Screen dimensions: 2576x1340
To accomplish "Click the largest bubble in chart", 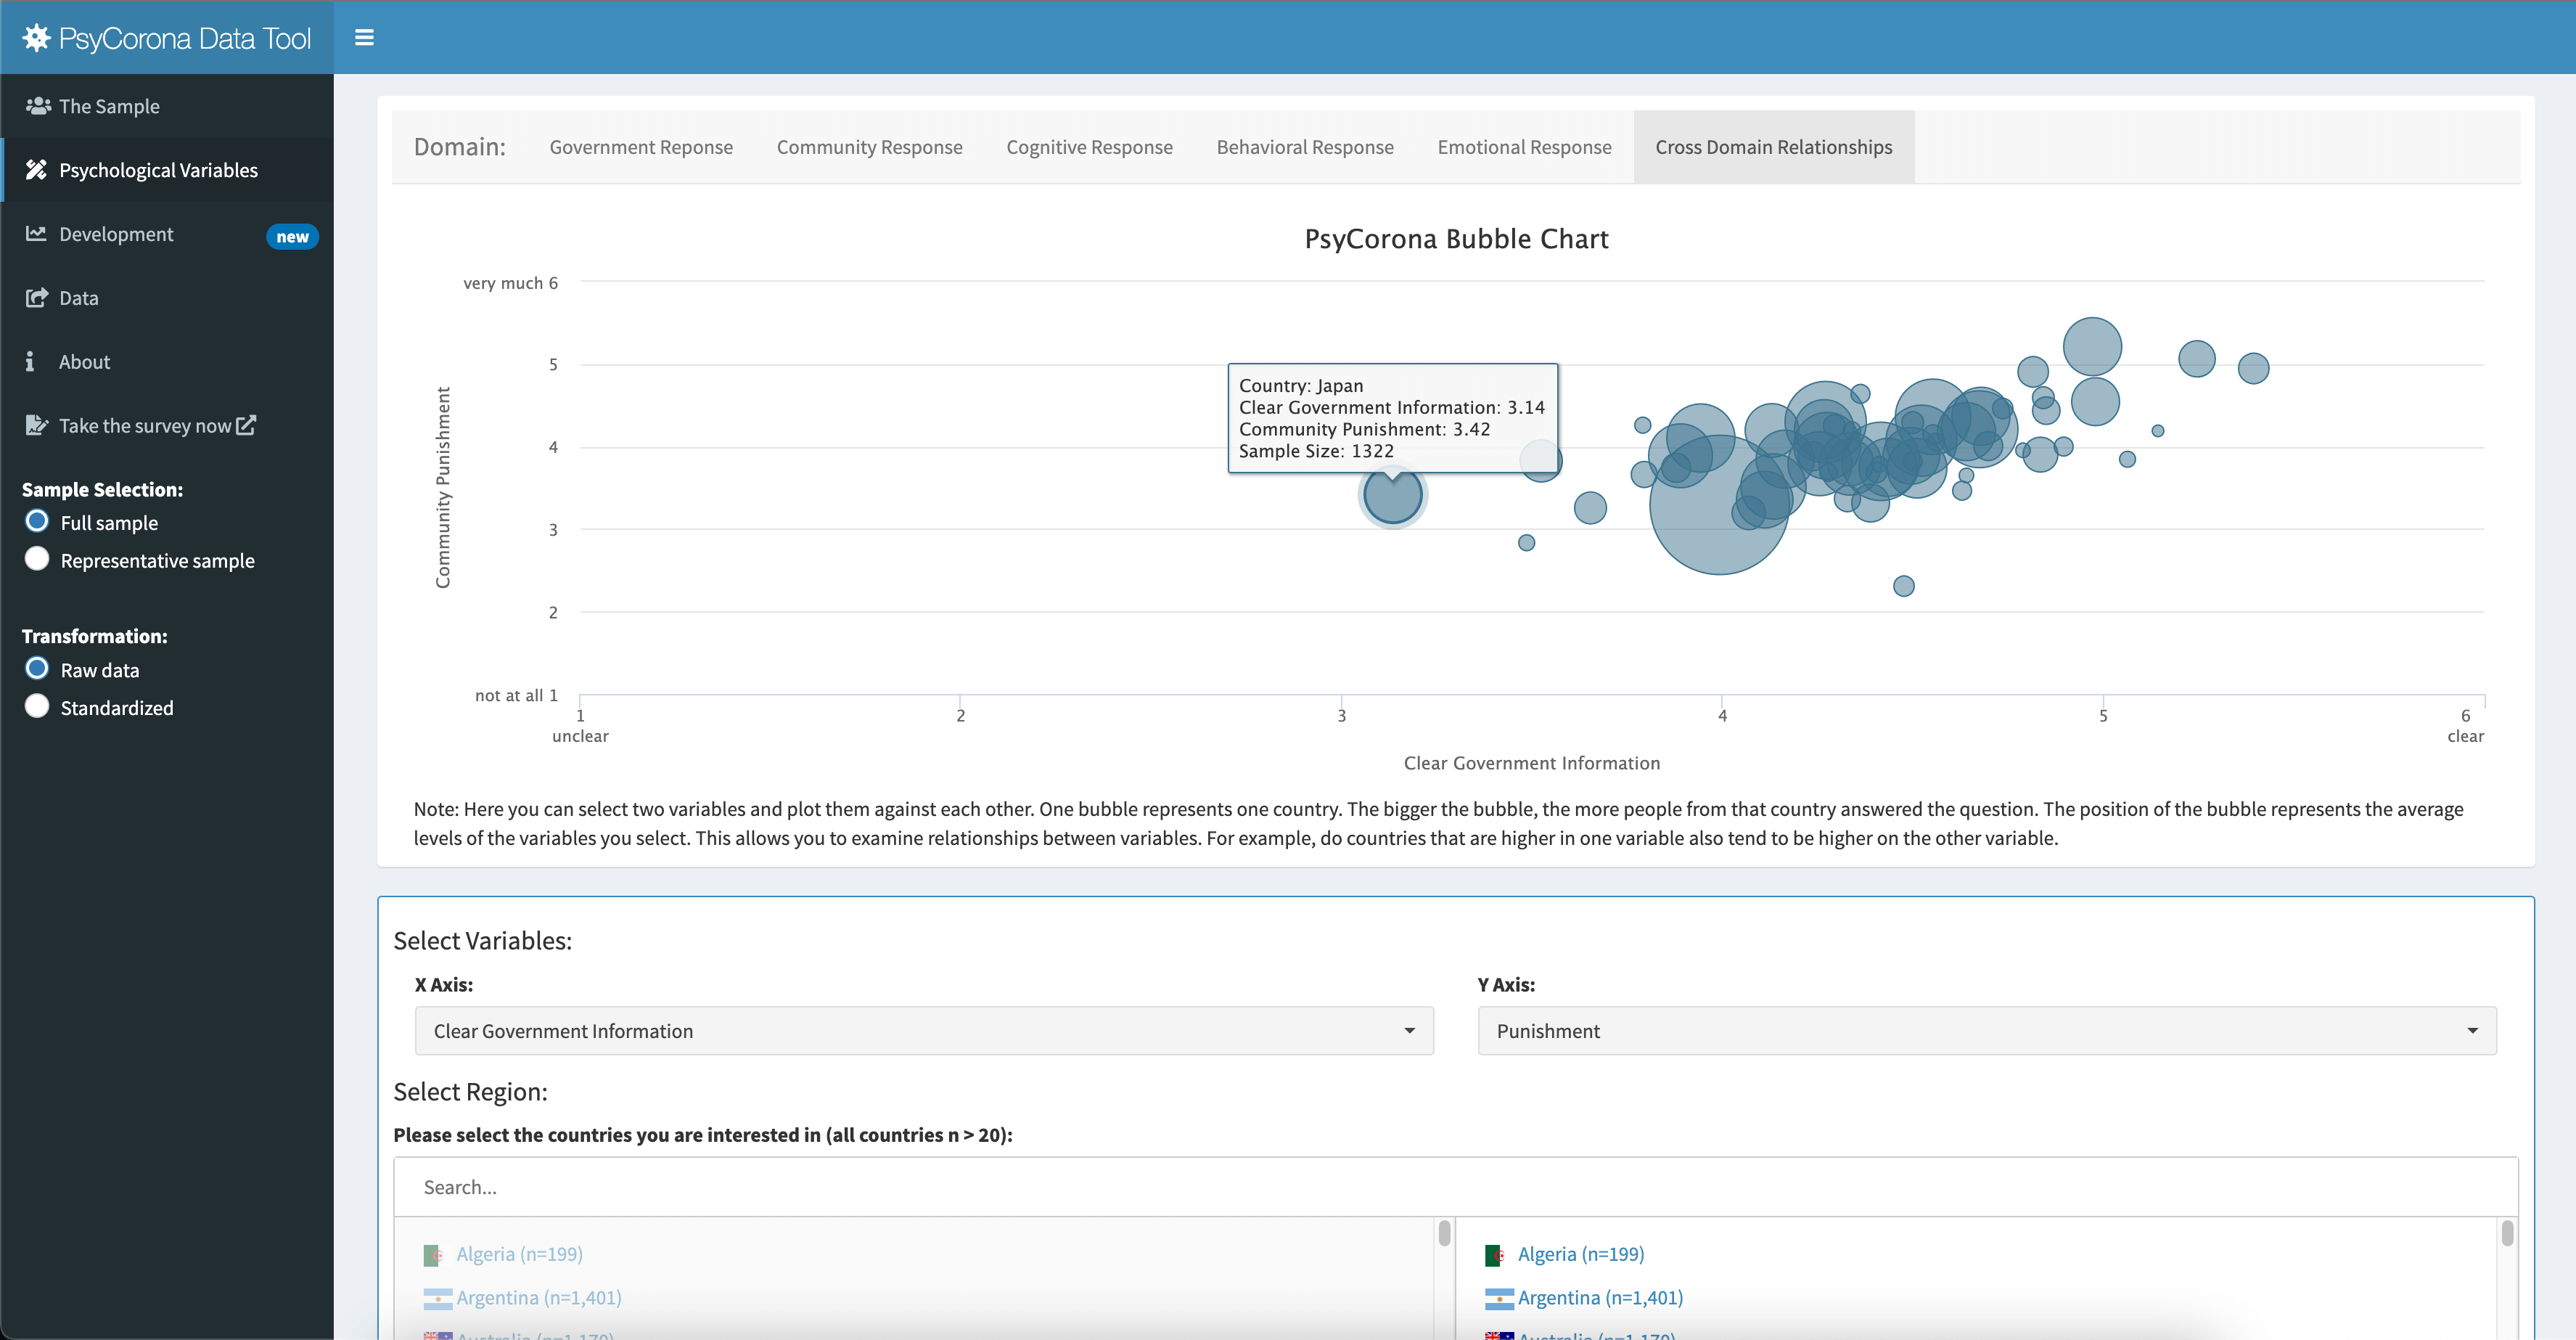I will tap(1719, 504).
